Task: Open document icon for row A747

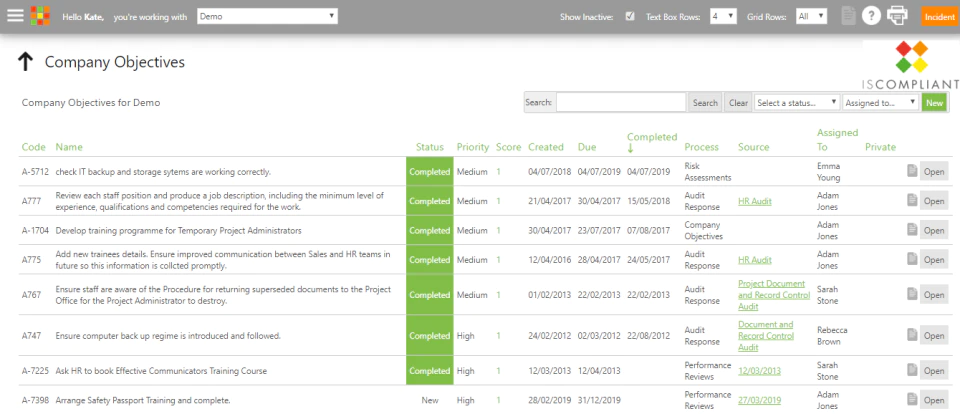Action: [912, 335]
